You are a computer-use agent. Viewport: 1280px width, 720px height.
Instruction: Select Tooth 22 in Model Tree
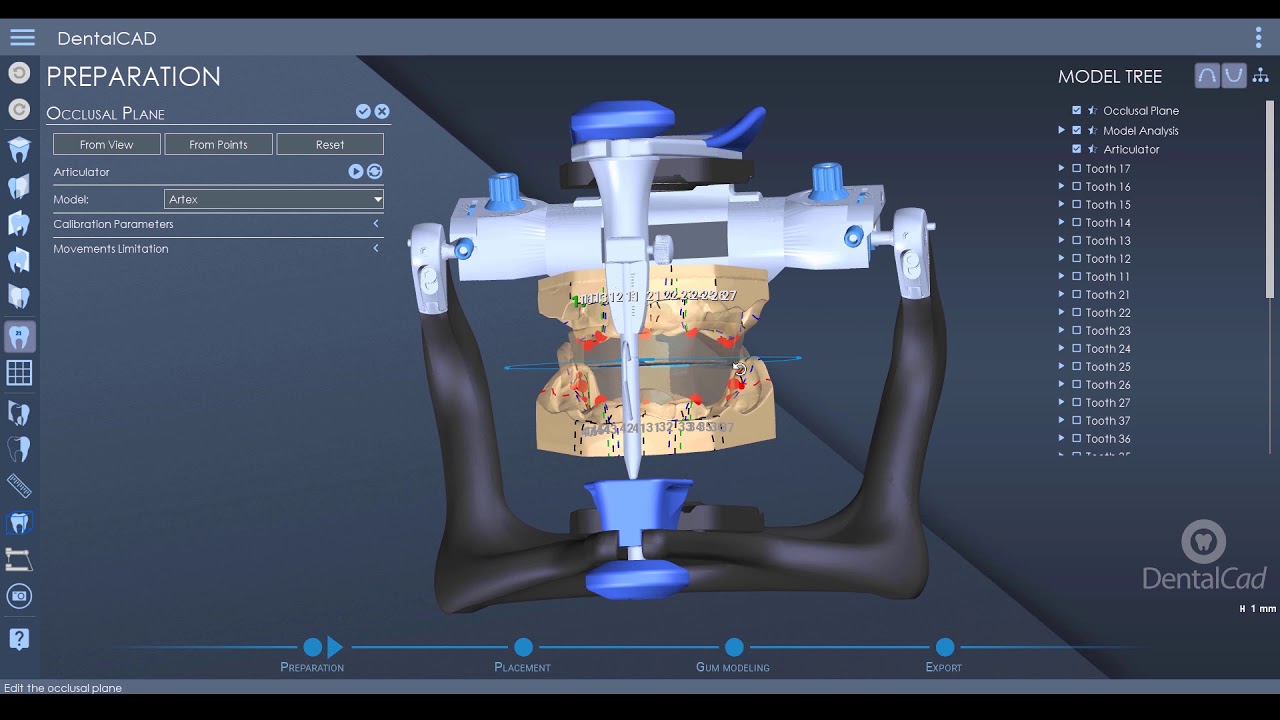tap(1108, 313)
